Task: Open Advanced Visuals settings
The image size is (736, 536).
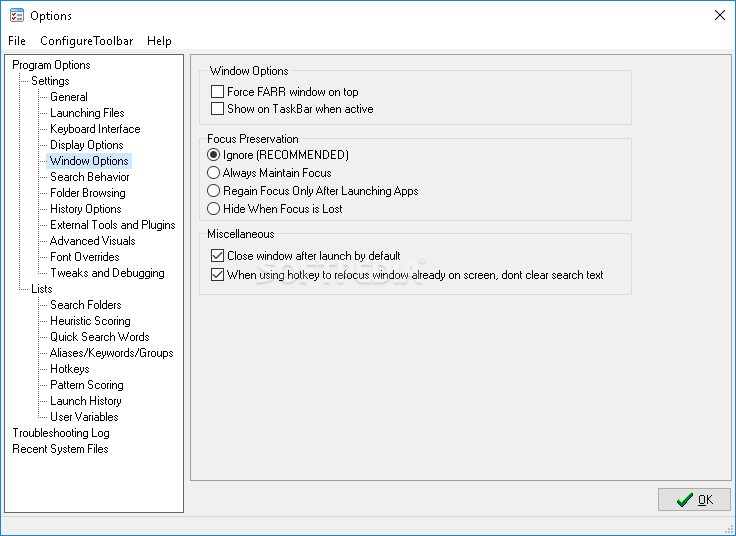Action: [x=92, y=240]
